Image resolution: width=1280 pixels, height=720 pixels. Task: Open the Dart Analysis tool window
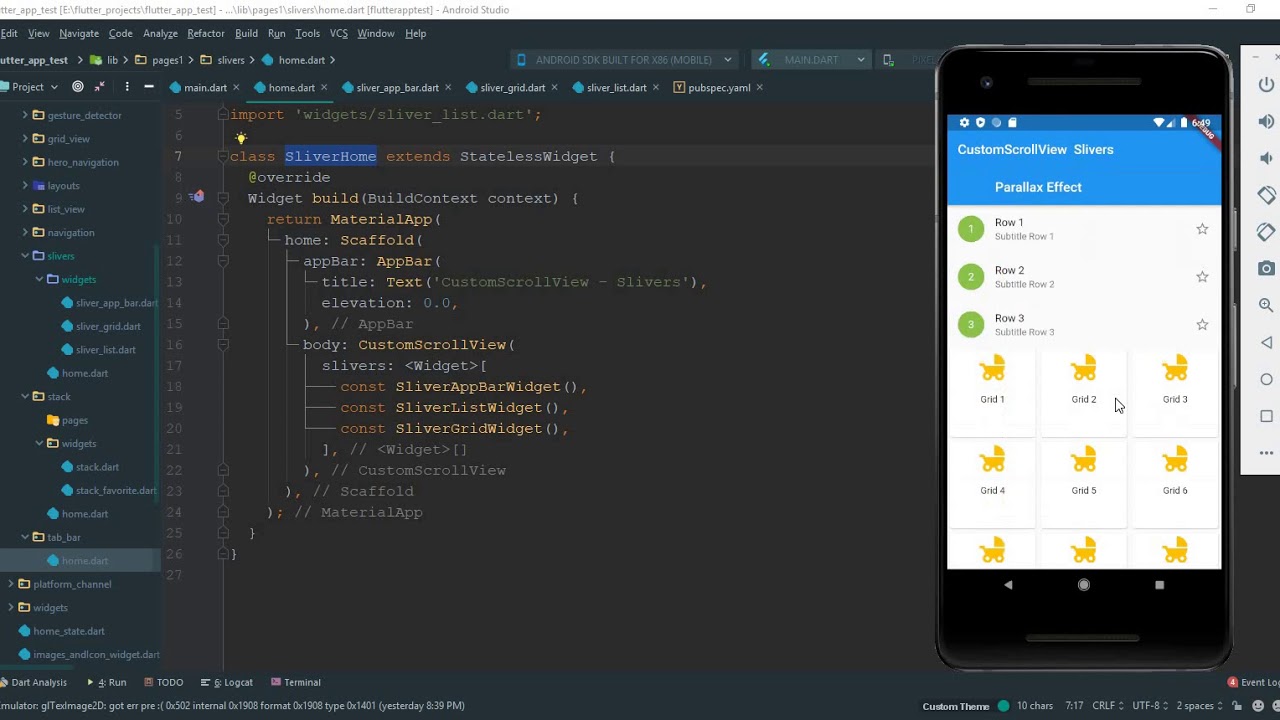pyautogui.click(x=33, y=682)
